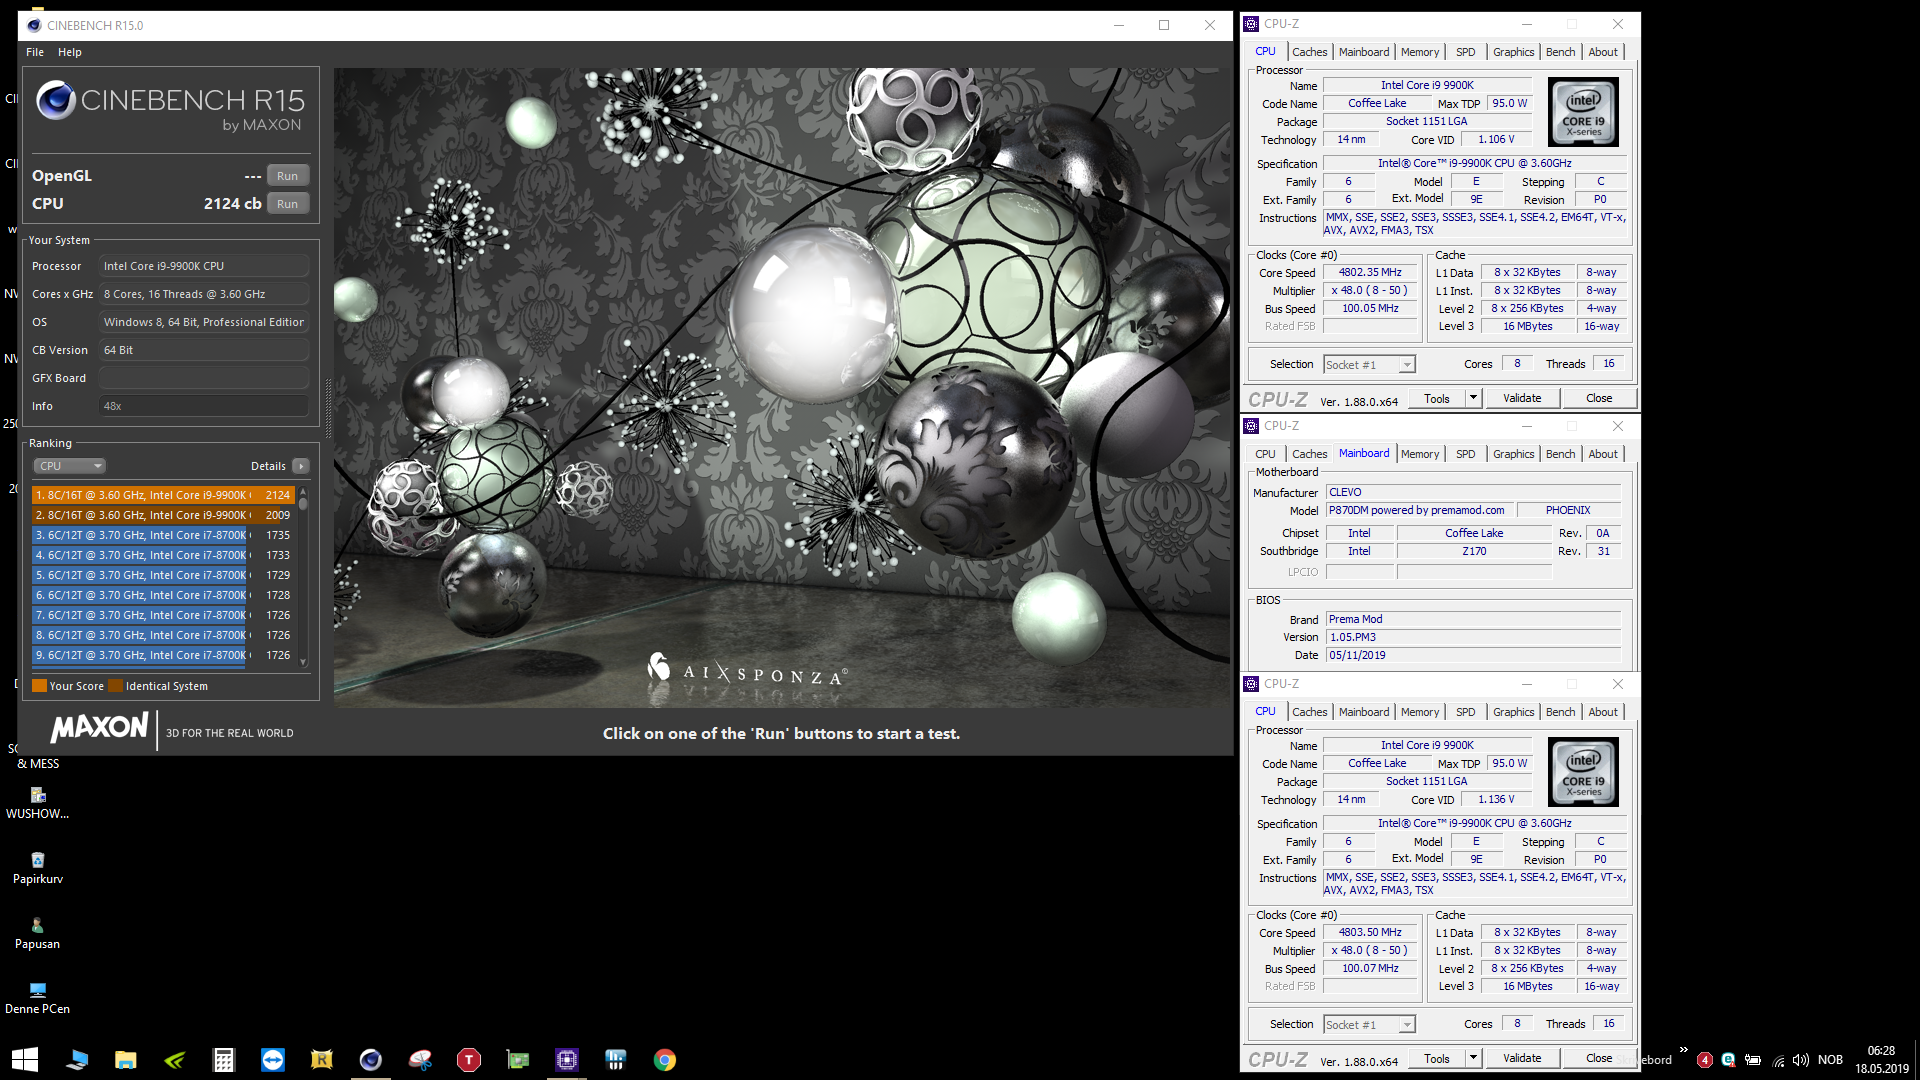The width and height of the screenshot is (1920, 1080).
Task: Open Graphics tab in middle CPU-Z window
Action: point(1513,454)
